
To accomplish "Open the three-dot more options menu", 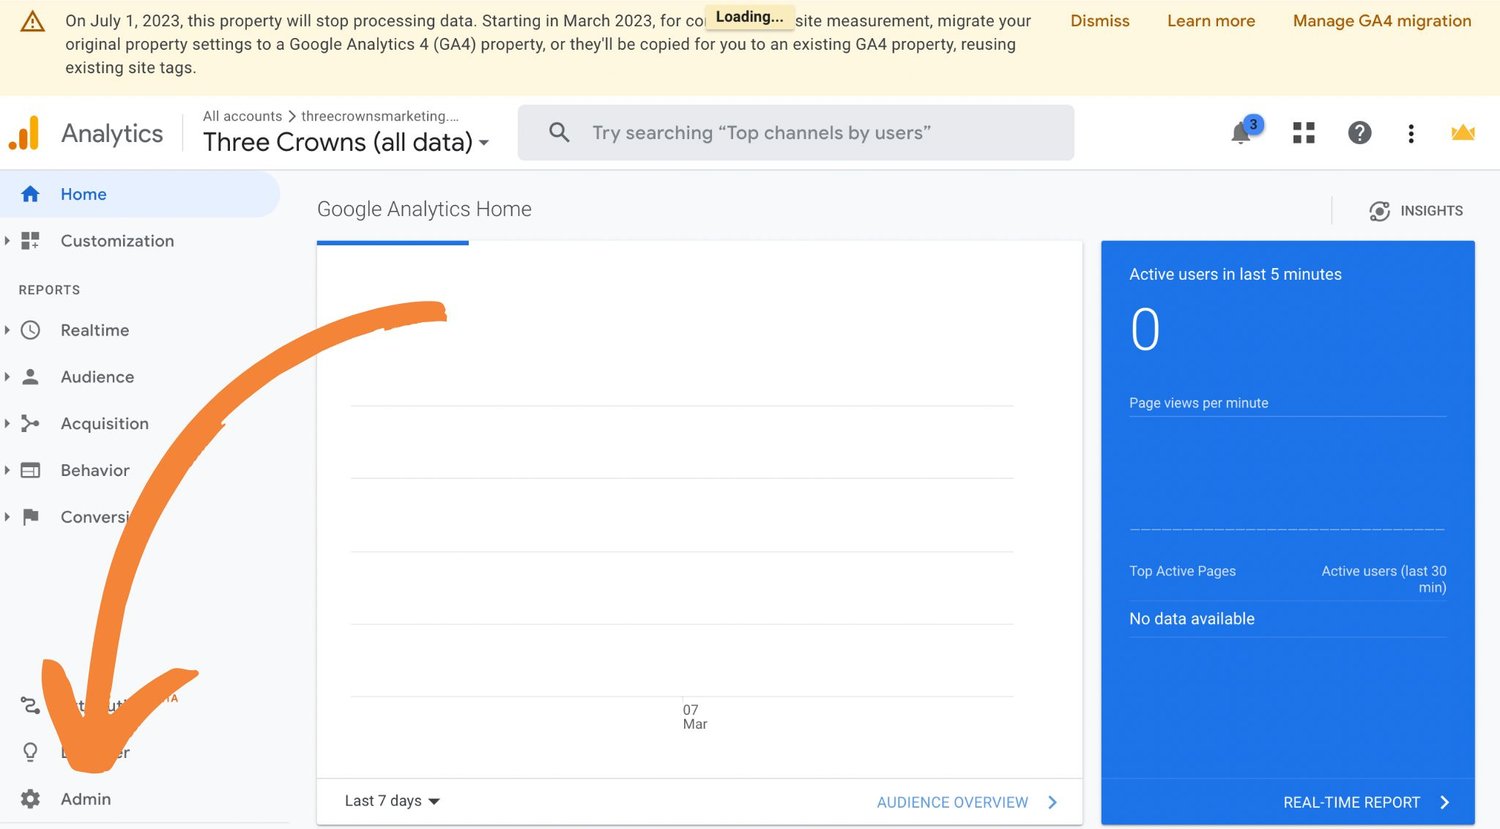I will 1411,133.
